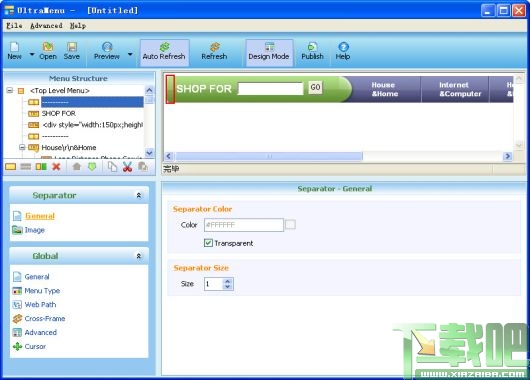Toggle Design Mode in the toolbar
Image resolution: width=530 pixels, height=380 pixels.
[269, 52]
